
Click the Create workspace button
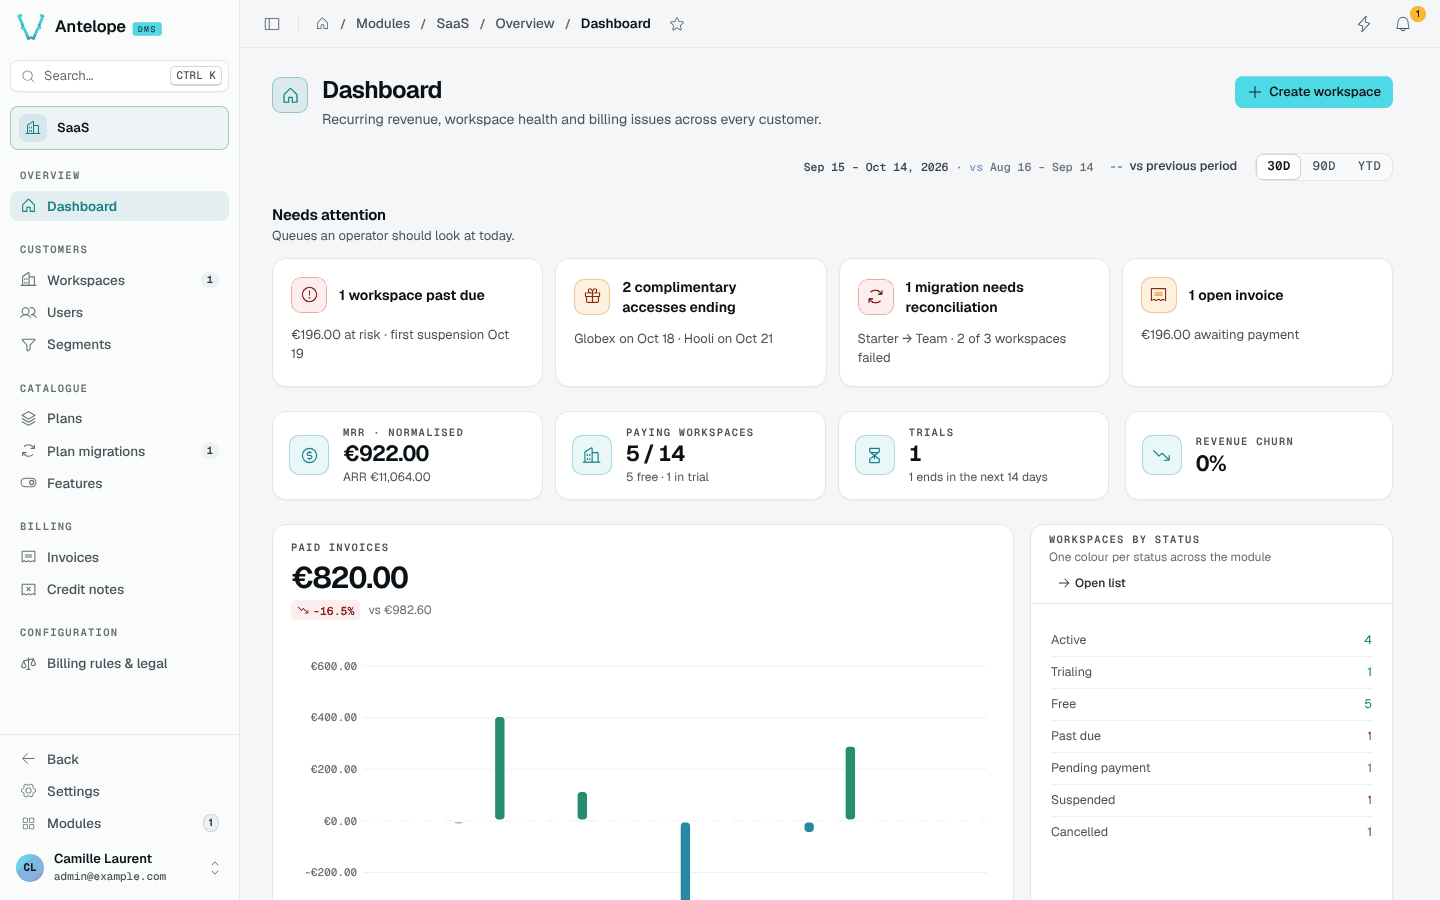pyautogui.click(x=1314, y=92)
